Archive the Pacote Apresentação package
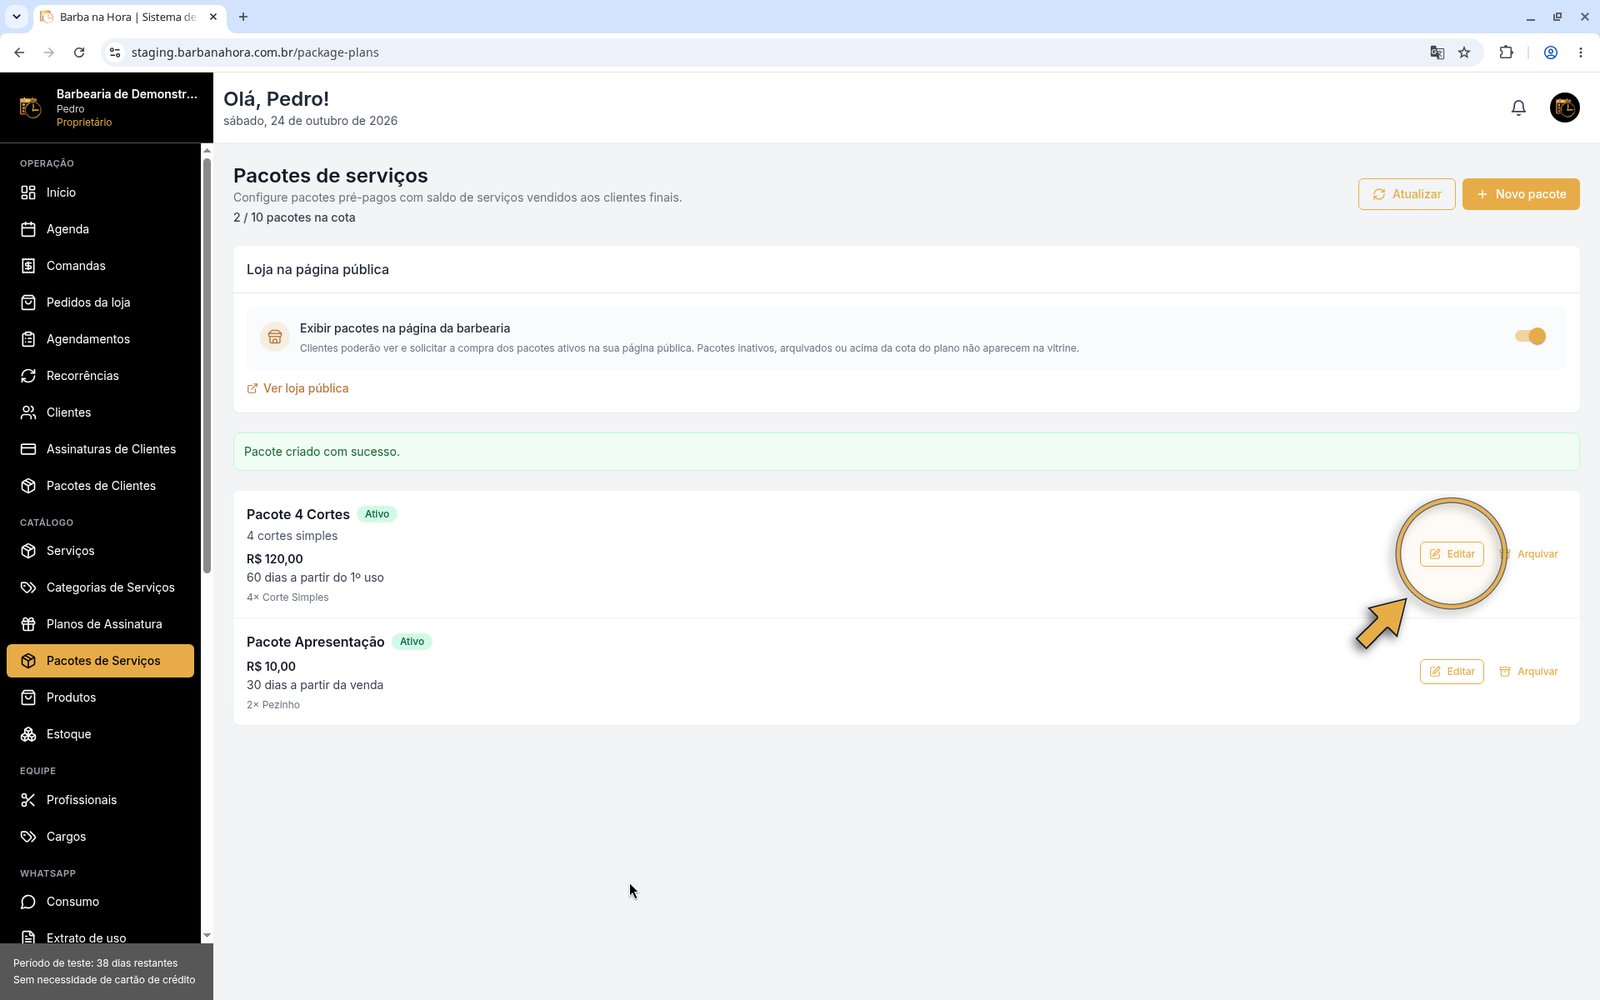Viewport: 1600px width, 1000px height. pyautogui.click(x=1529, y=672)
